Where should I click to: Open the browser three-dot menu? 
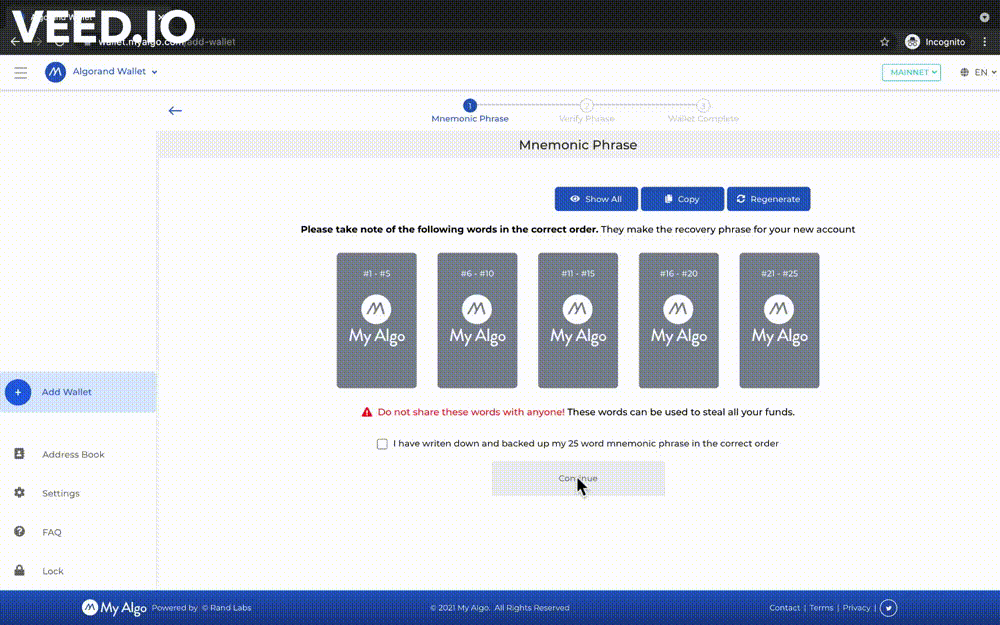(985, 41)
